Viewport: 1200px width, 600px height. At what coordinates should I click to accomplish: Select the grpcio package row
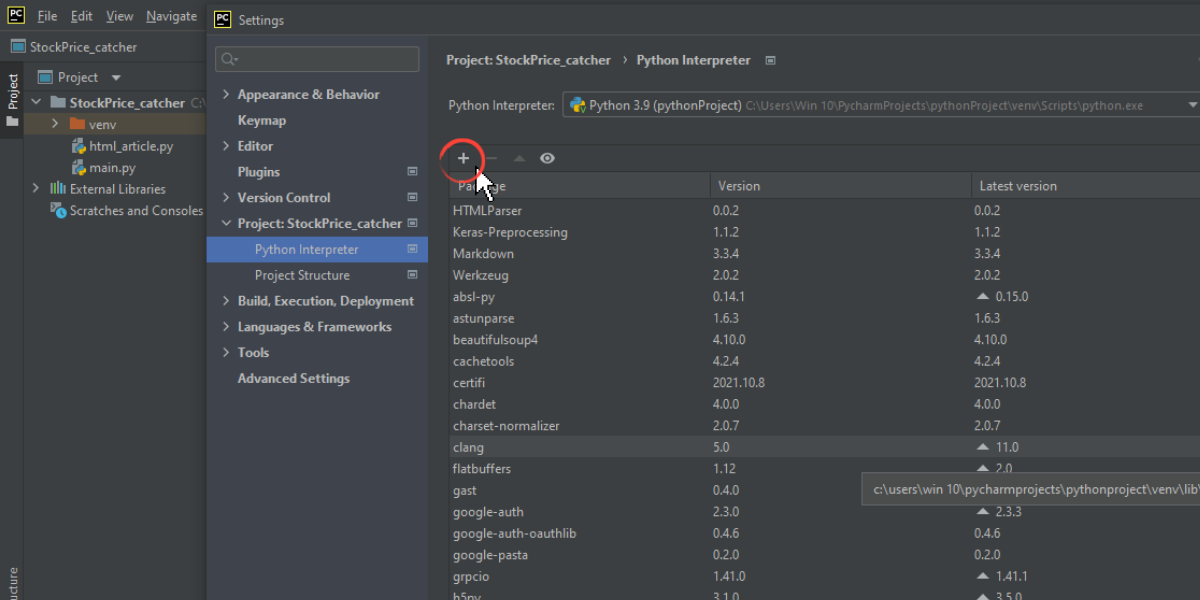coord(824,576)
